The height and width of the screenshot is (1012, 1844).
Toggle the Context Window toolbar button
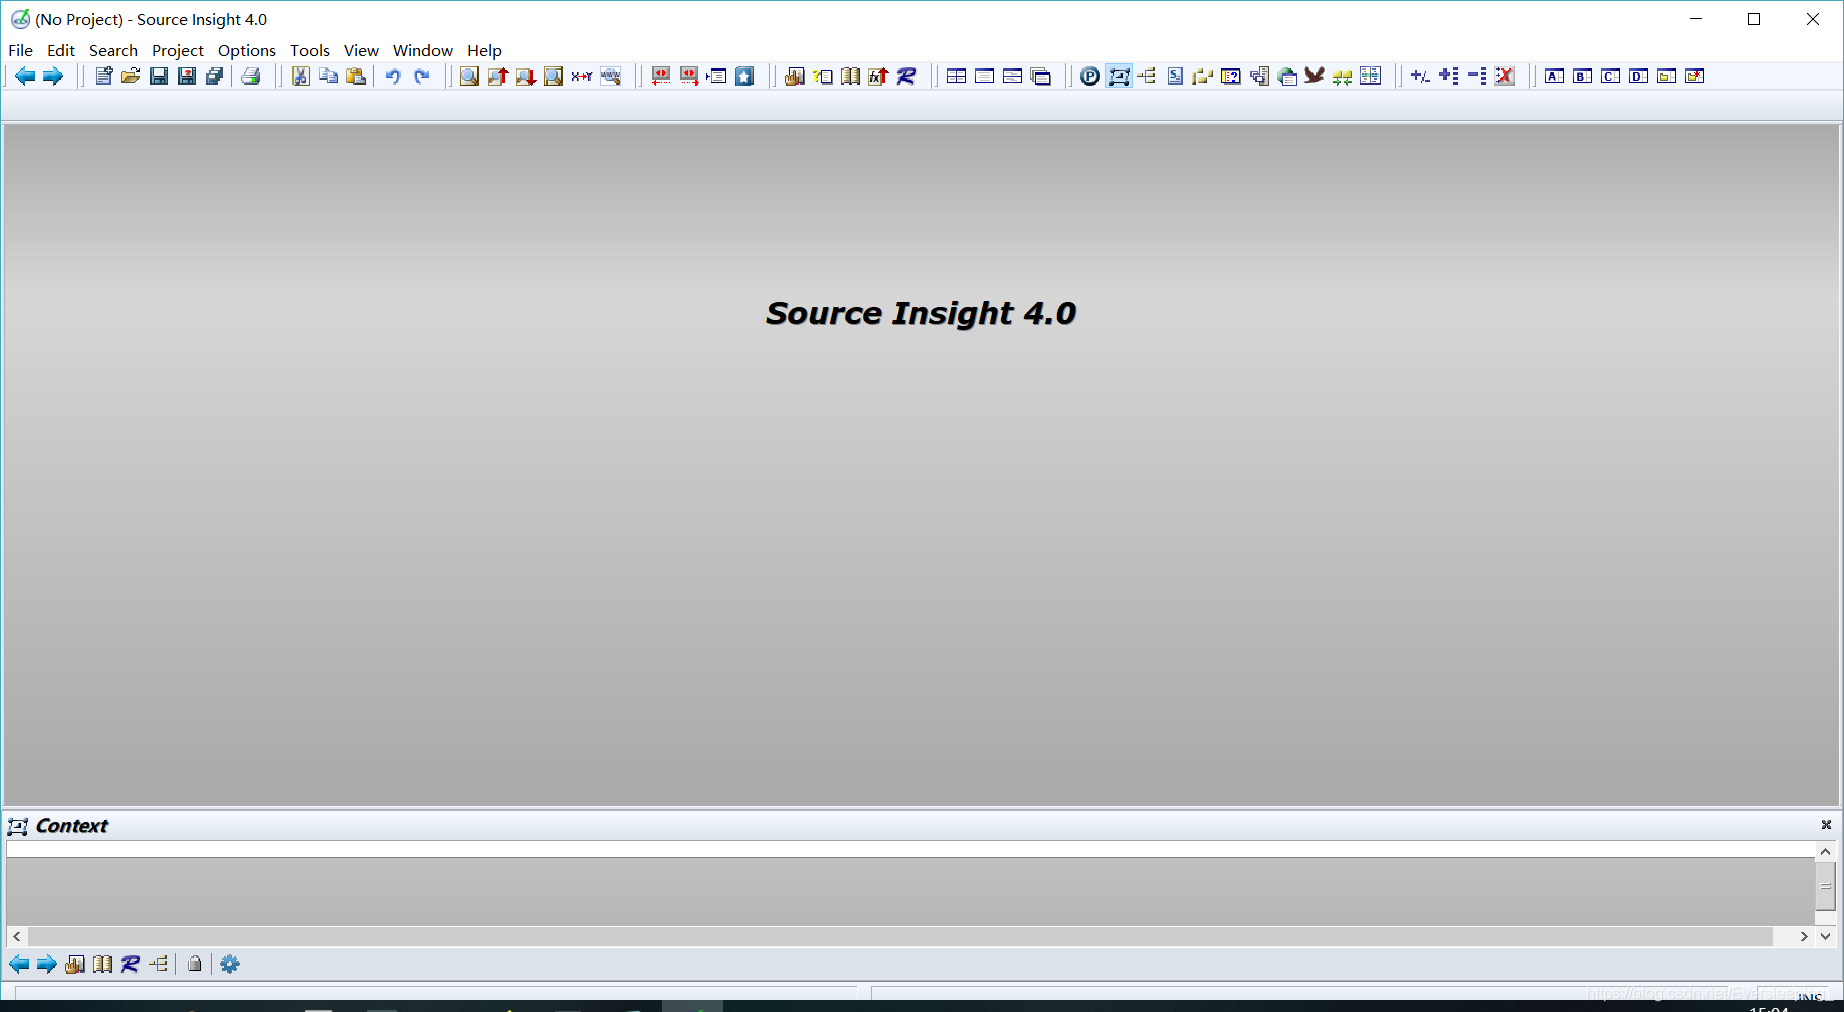pyautogui.click(x=1119, y=76)
